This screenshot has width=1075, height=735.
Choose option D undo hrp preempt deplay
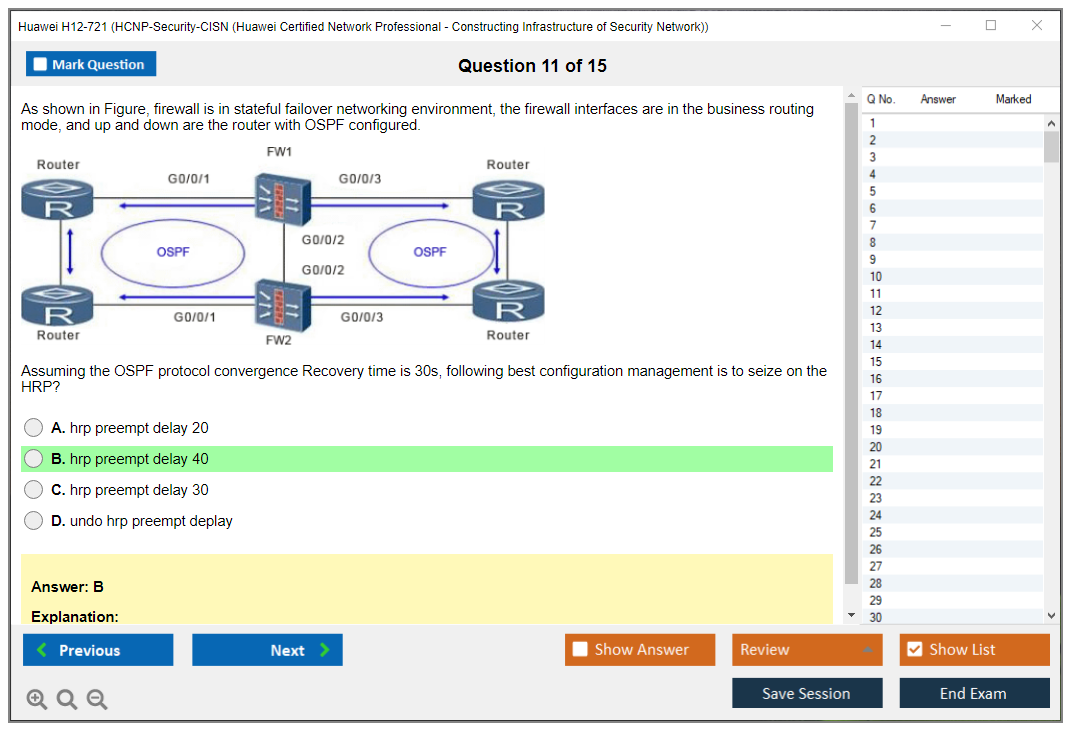[x=34, y=521]
